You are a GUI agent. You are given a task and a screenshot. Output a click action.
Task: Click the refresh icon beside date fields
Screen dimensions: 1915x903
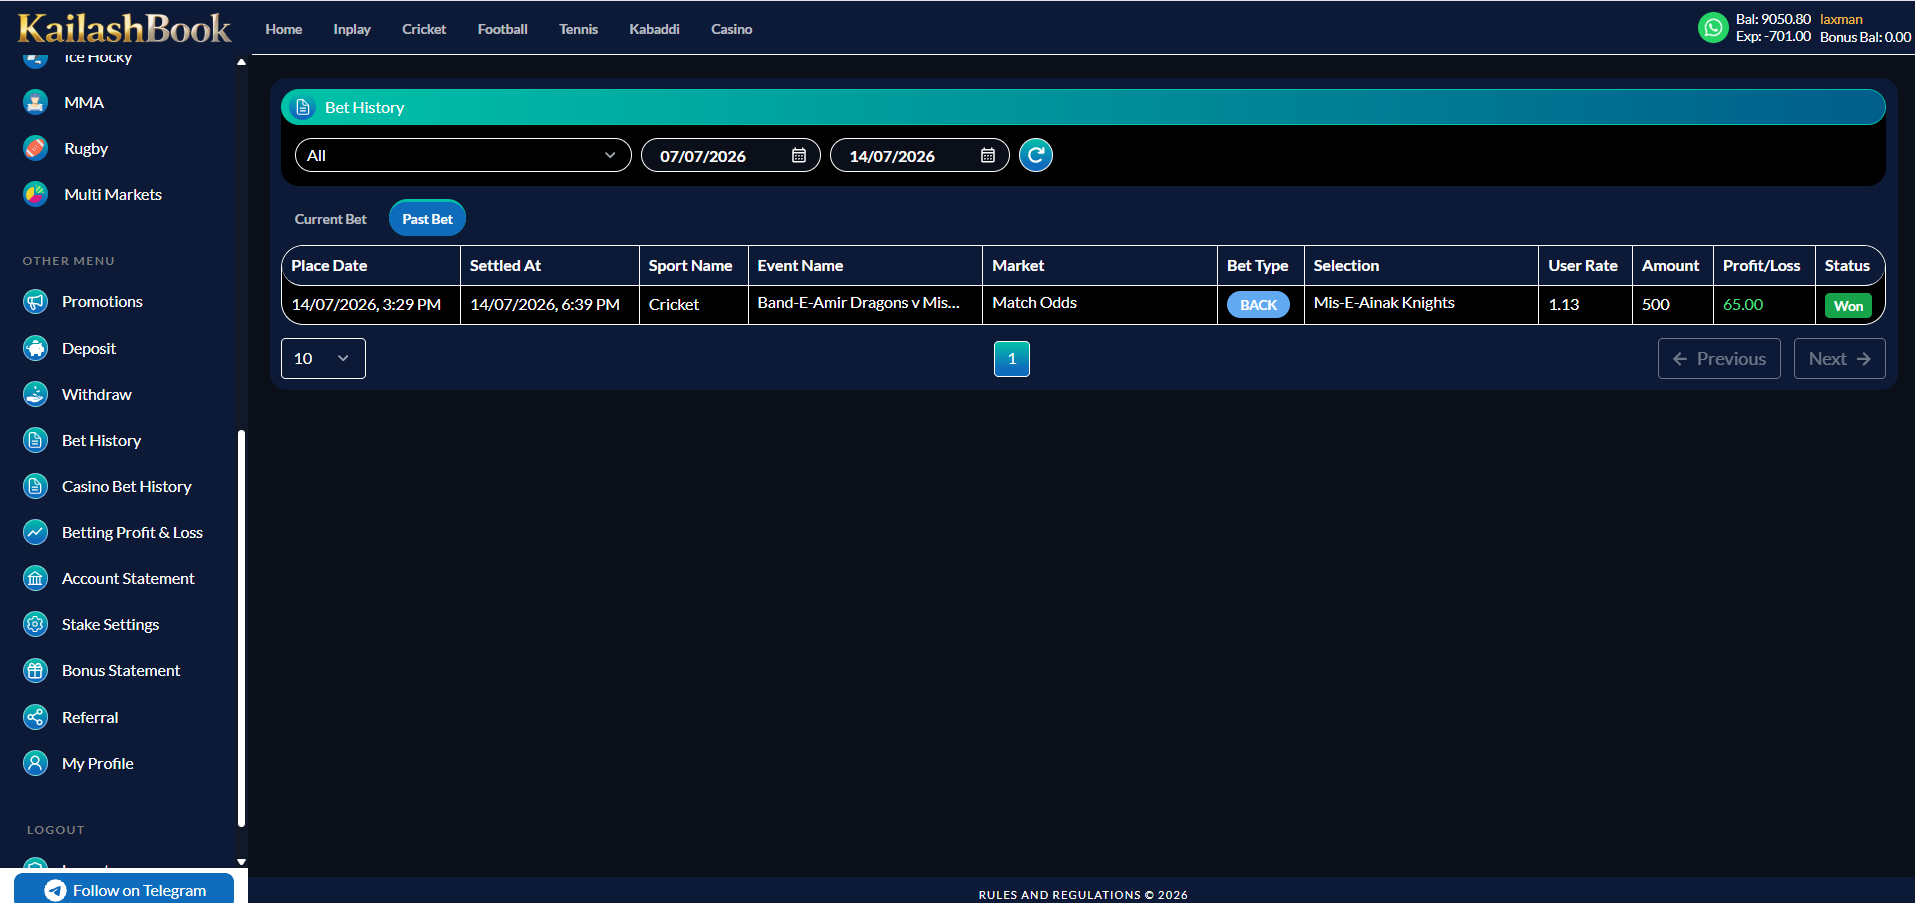pos(1036,155)
